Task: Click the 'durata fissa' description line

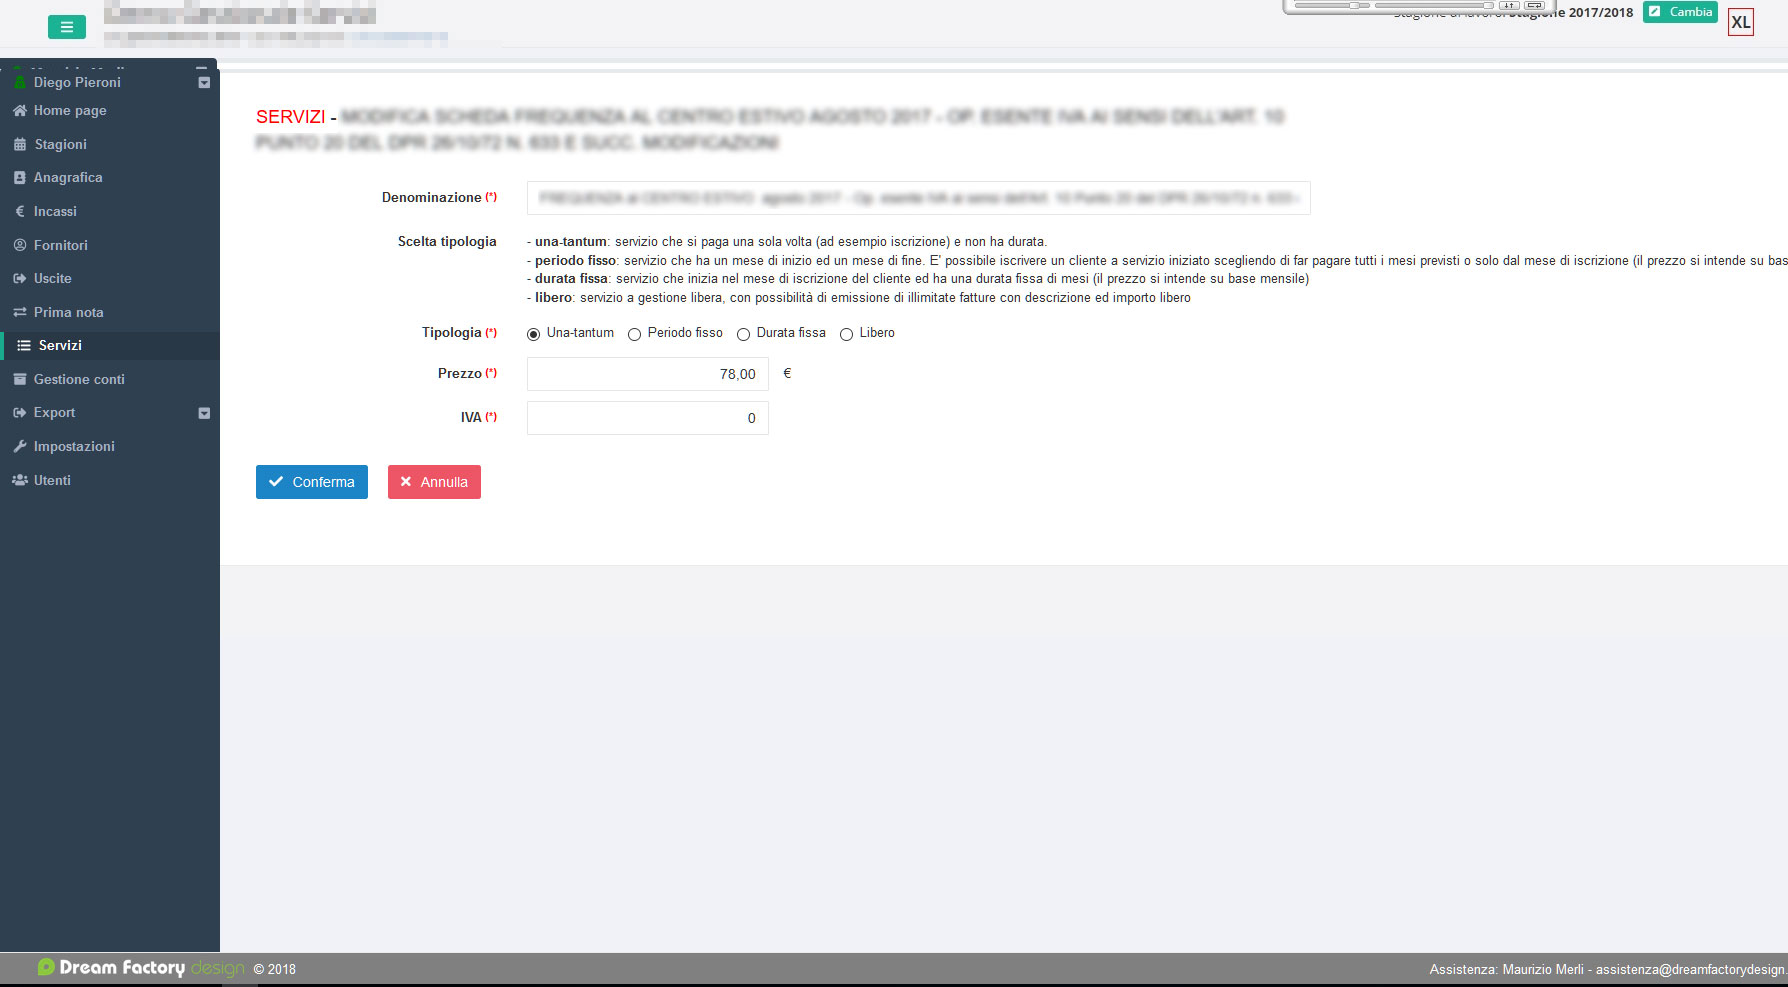Action: (x=918, y=279)
